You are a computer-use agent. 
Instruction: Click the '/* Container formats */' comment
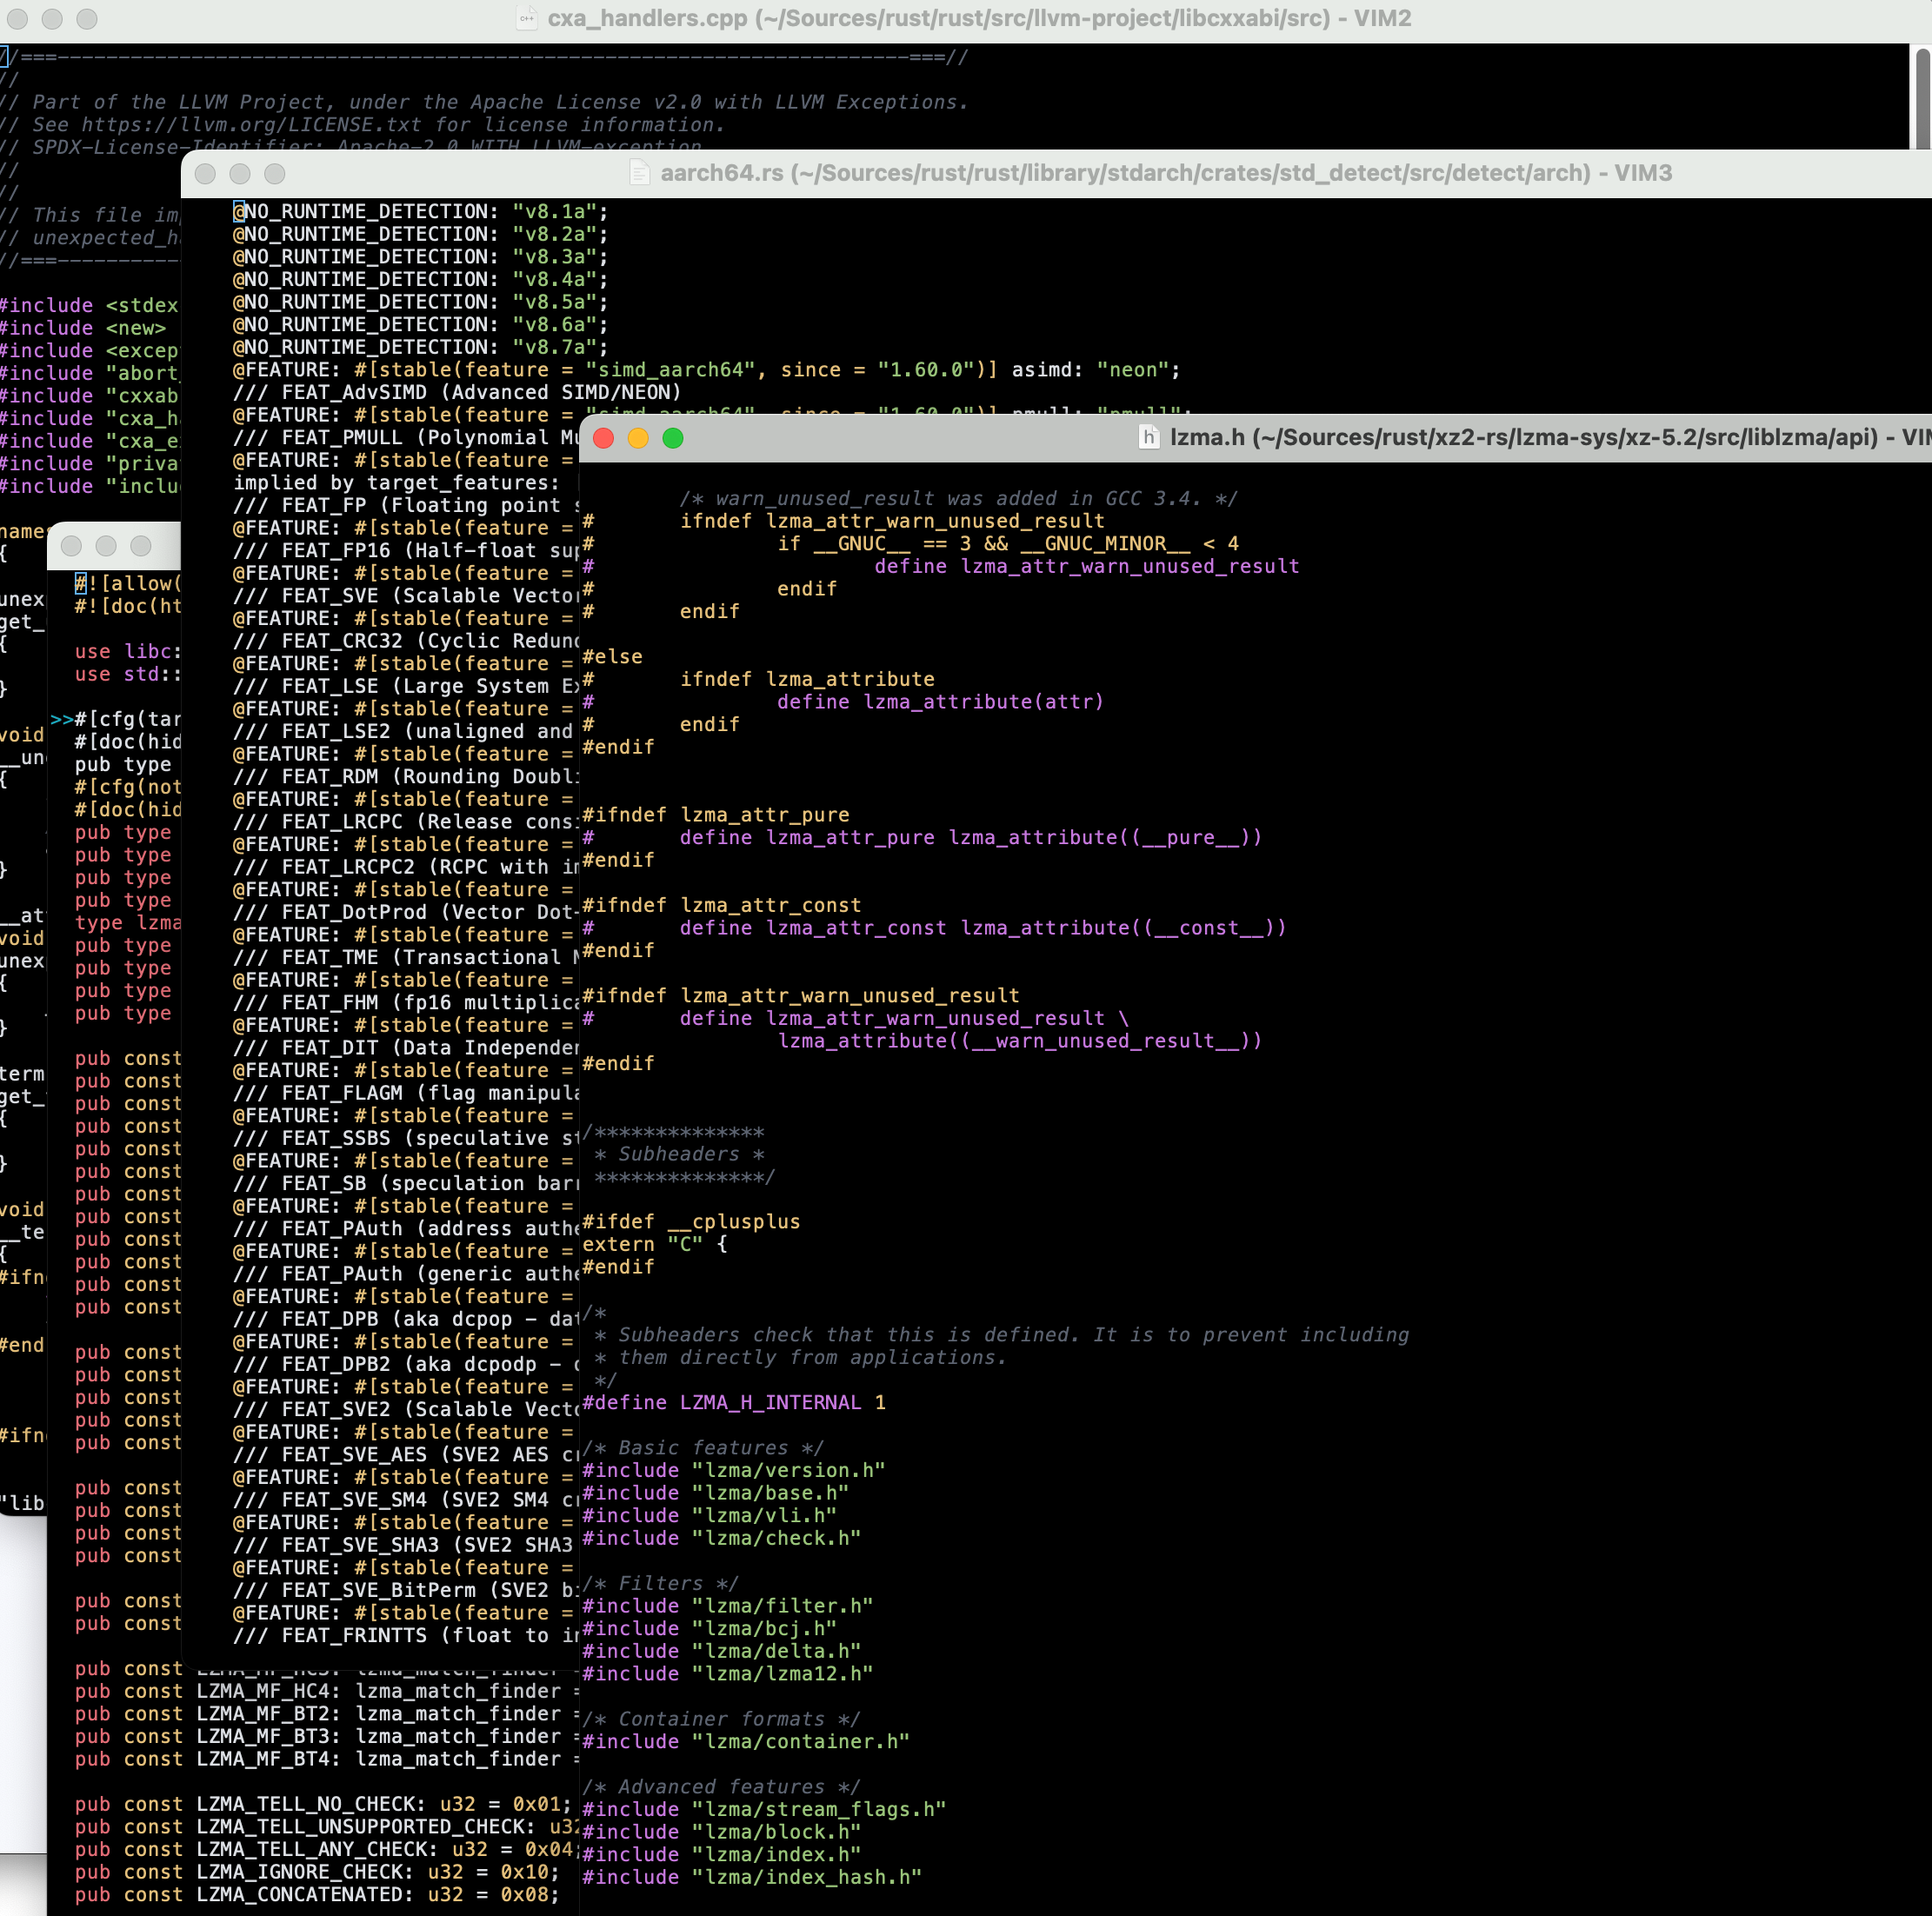click(x=722, y=1719)
